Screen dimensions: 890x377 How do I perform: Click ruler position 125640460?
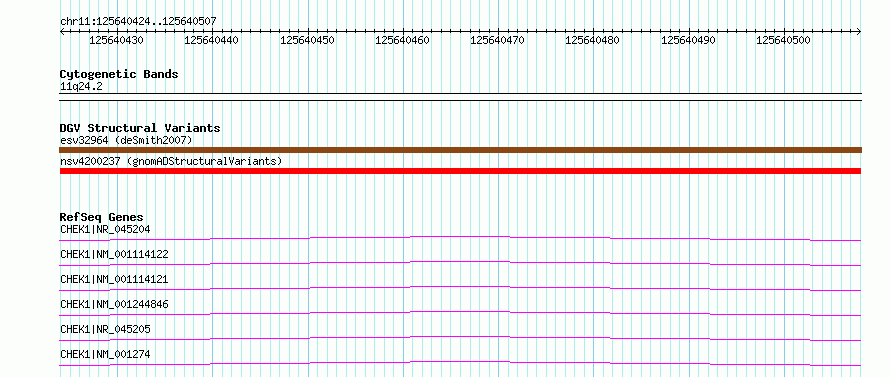pos(402,40)
